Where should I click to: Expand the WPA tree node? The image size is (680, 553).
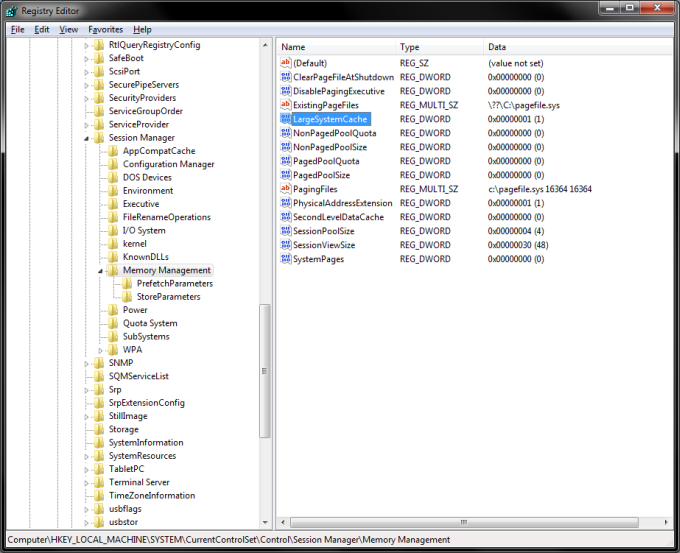tap(100, 350)
